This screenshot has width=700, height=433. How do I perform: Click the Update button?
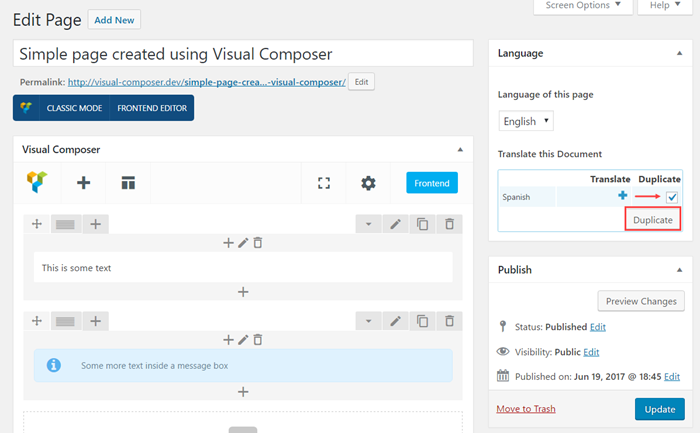[660, 409]
